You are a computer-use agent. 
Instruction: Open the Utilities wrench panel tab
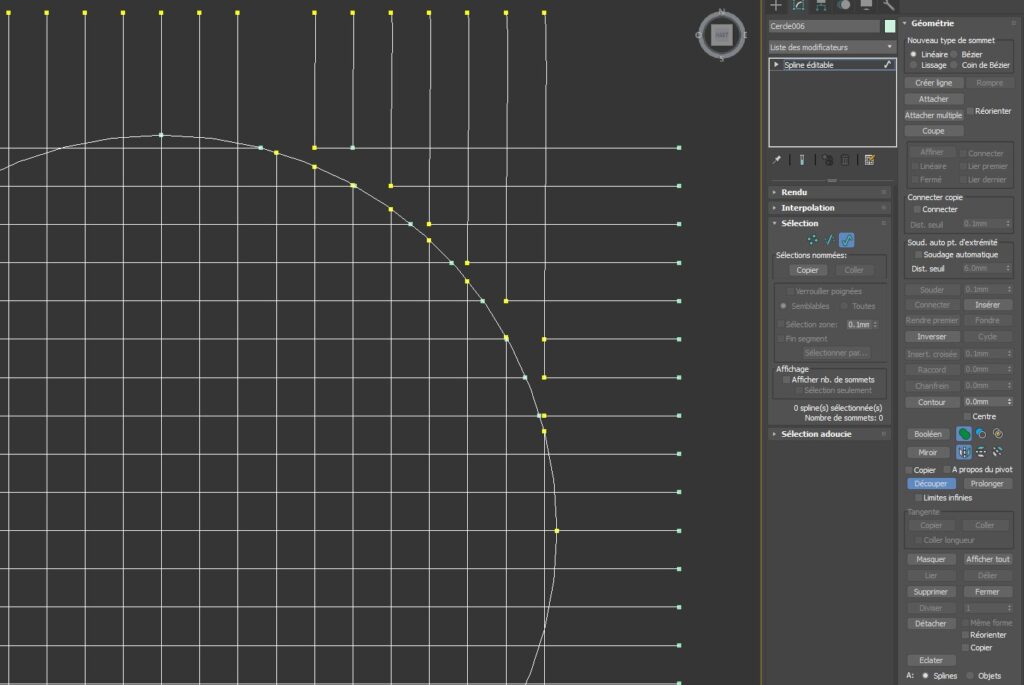coord(889,5)
